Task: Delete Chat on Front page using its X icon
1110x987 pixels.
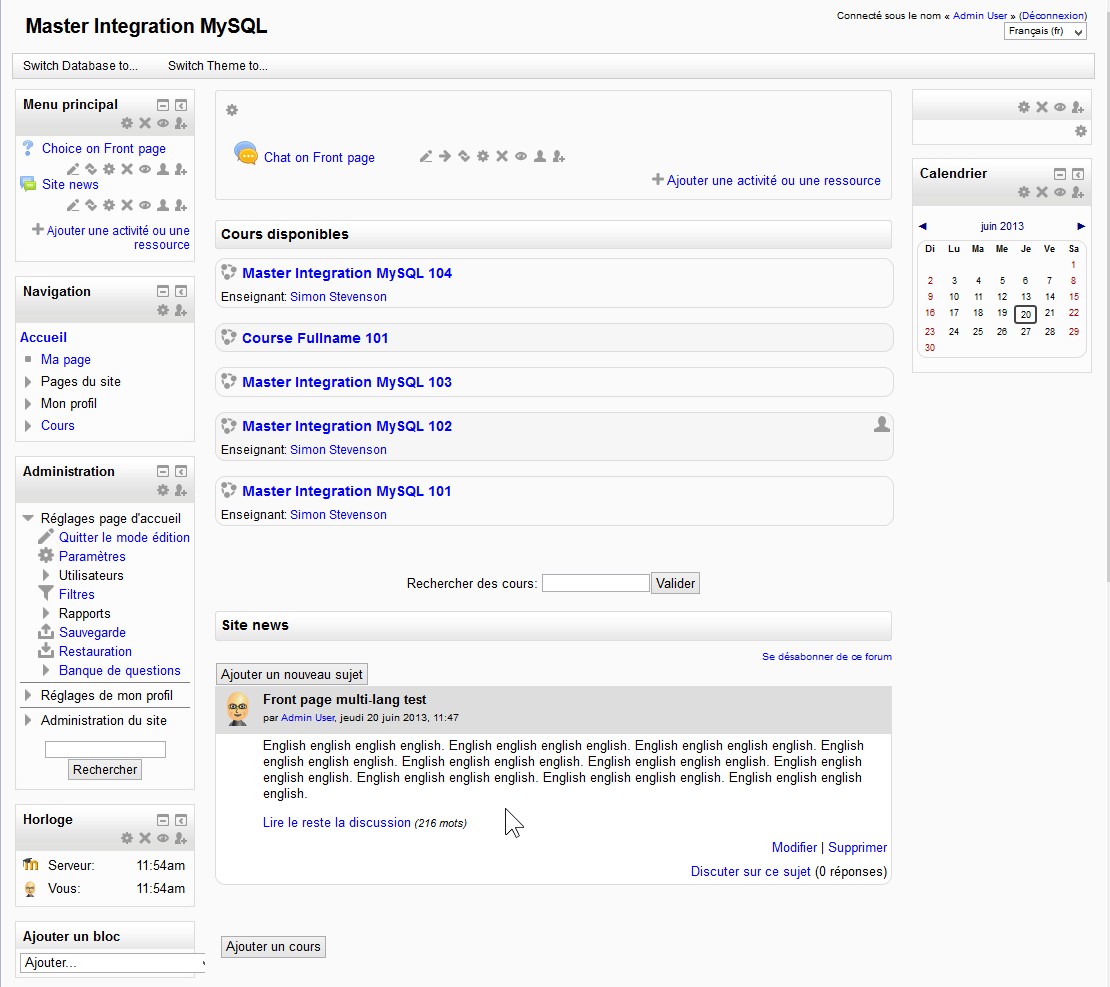Action: 502,156
